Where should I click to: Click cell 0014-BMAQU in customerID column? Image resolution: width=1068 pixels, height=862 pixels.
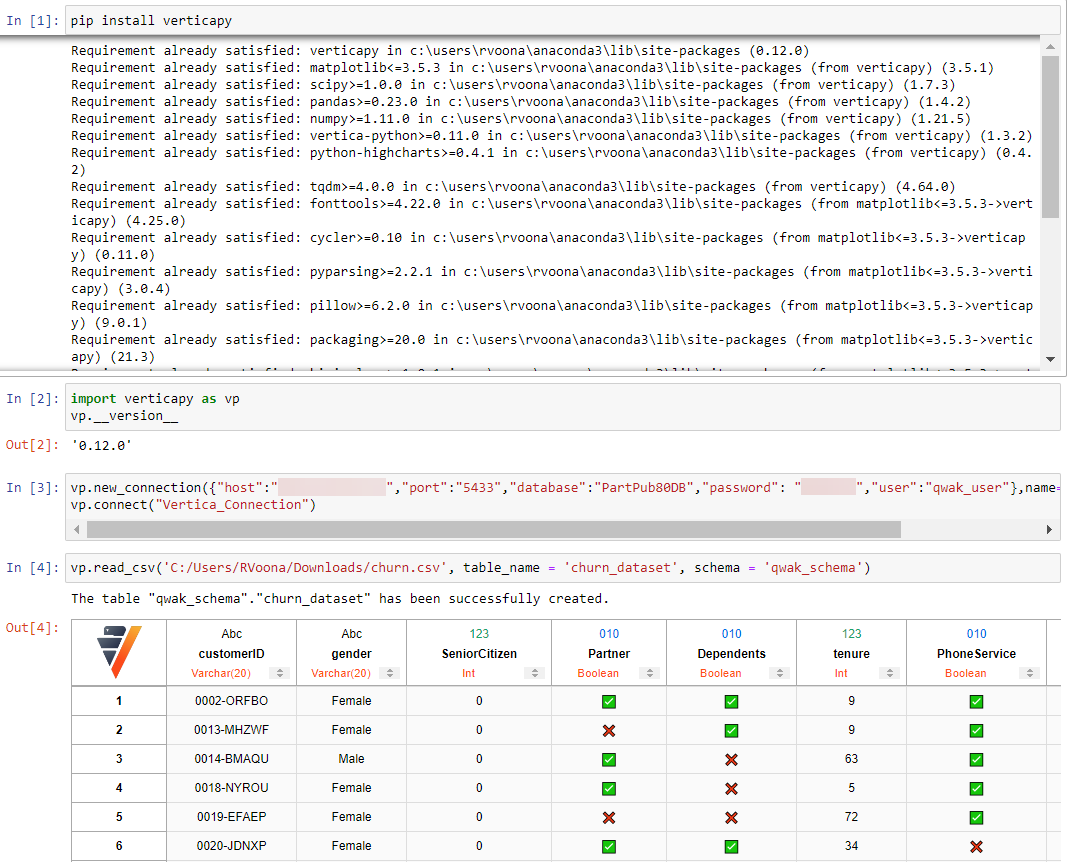click(x=232, y=759)
